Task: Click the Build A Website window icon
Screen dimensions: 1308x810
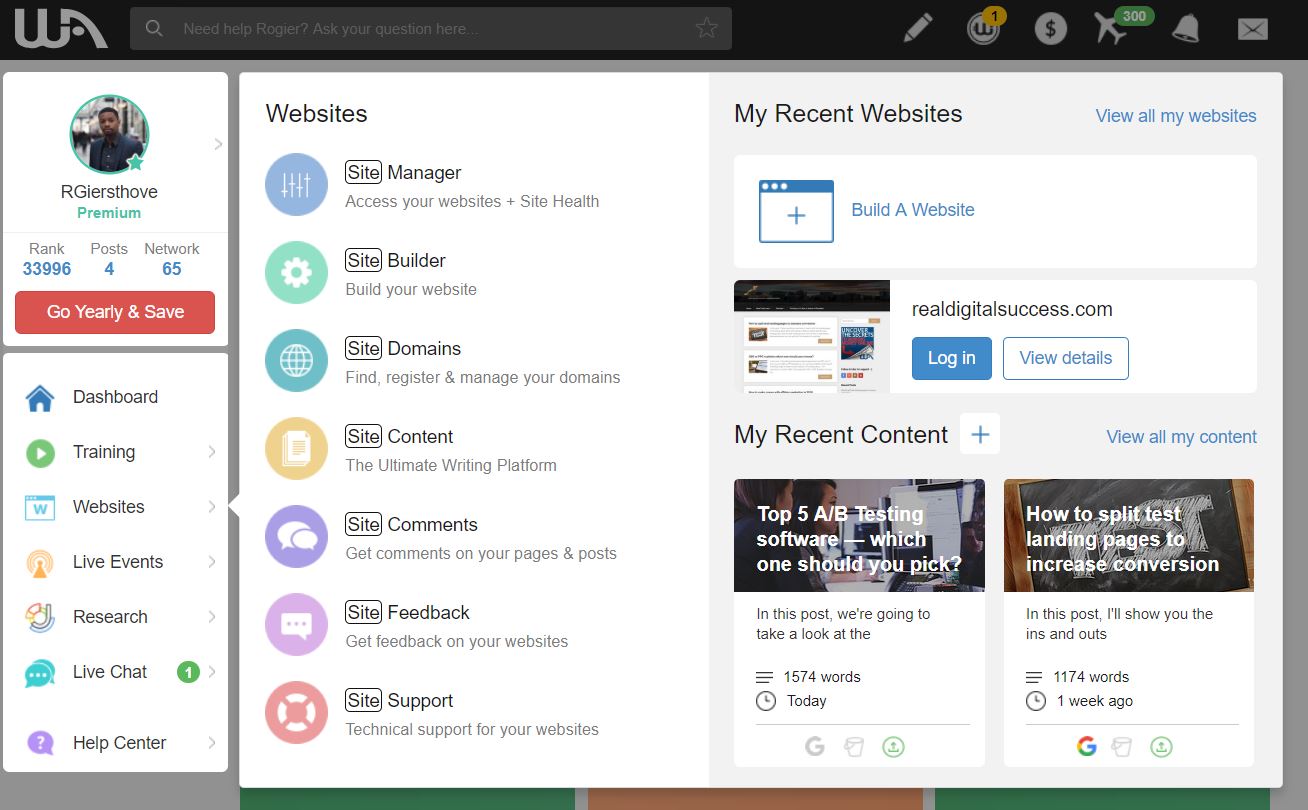Action: [x=796, y=211]
